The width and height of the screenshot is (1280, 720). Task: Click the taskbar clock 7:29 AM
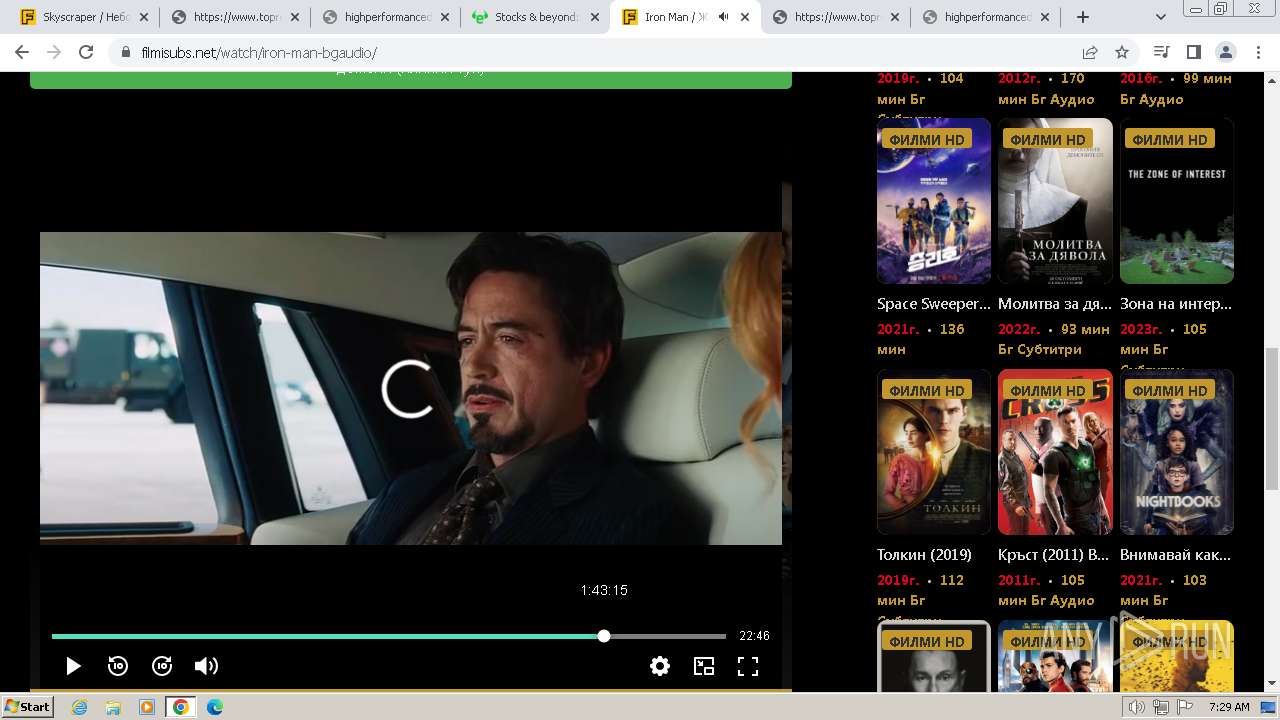coord(1229,707)
